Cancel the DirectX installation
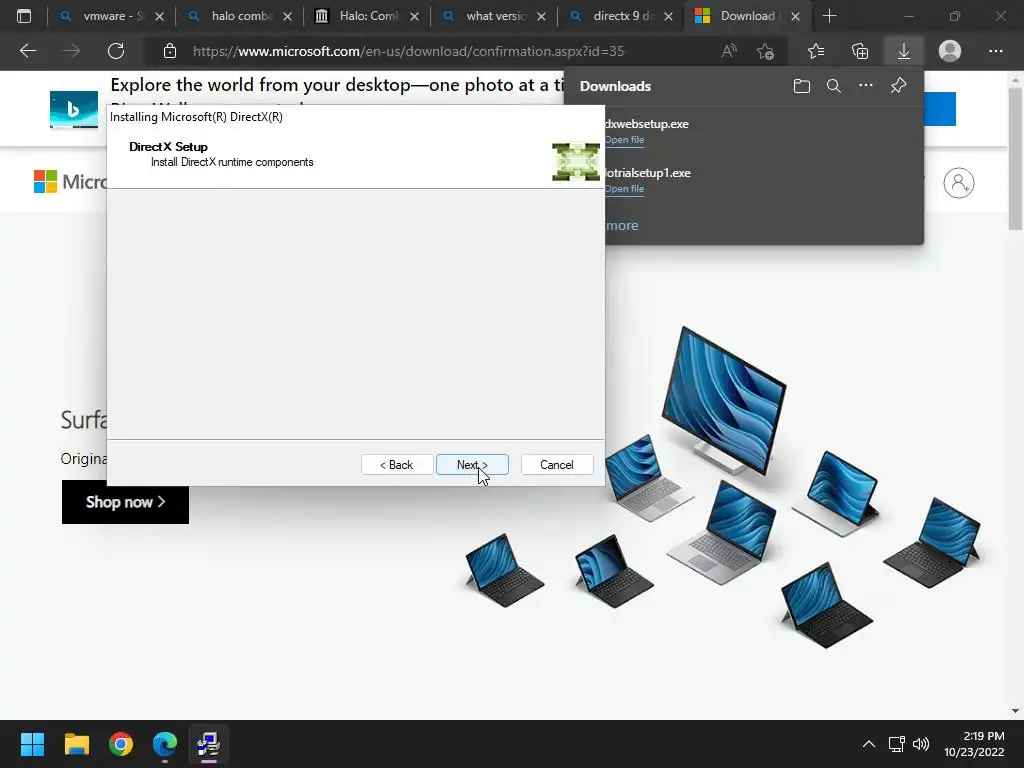 tap(556, 464)
